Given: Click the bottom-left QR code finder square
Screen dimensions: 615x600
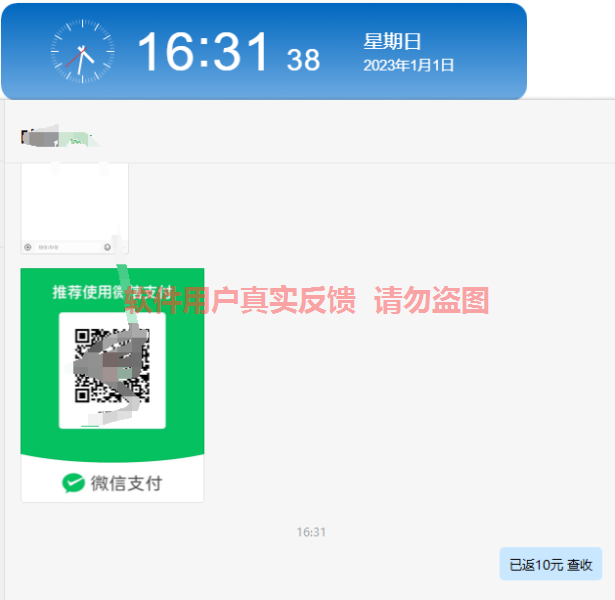Looking at the screenshot, I should coord(82,395).
